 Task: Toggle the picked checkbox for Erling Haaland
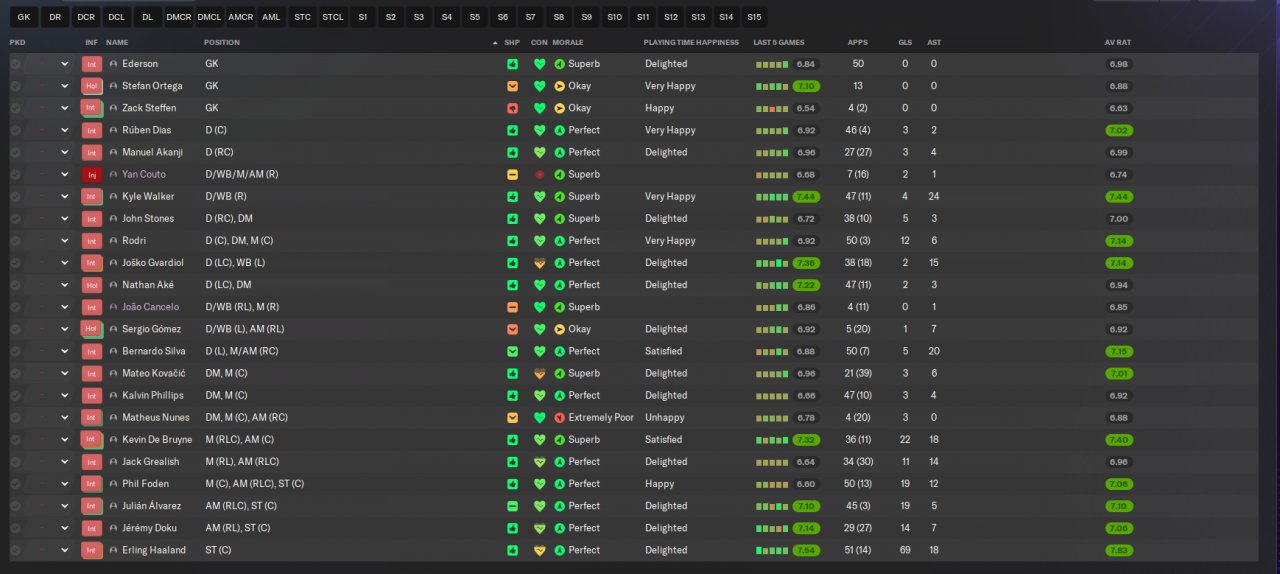(15, 550)
